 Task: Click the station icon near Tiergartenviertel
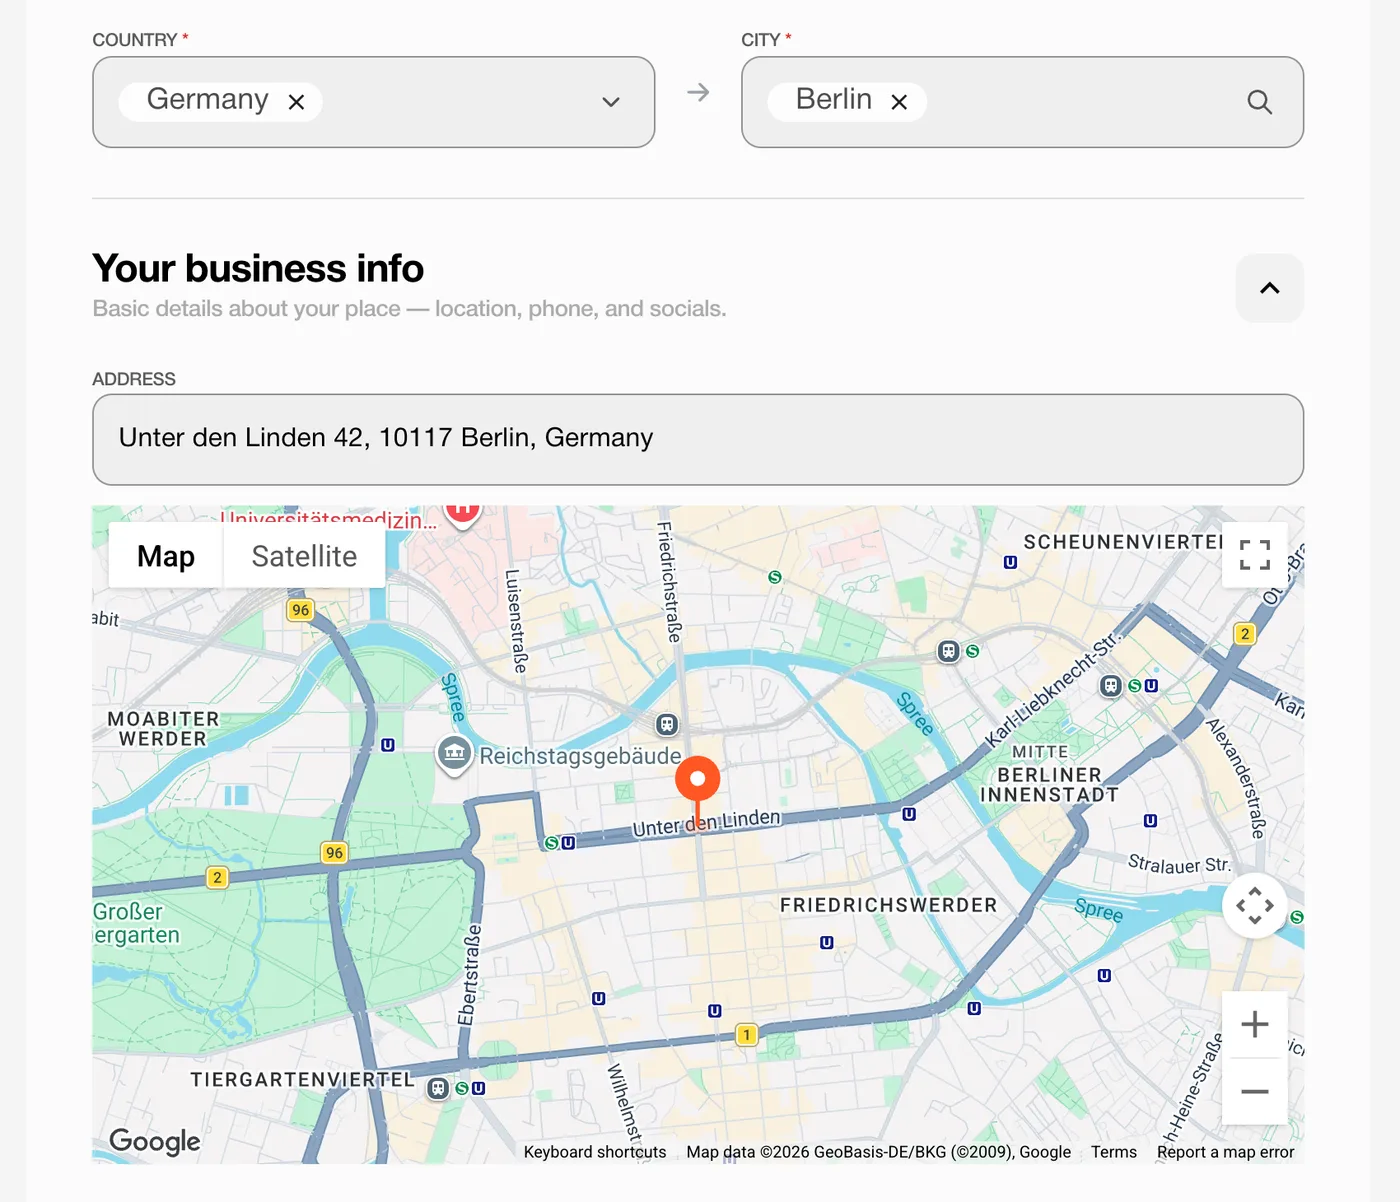[438, 1088]
